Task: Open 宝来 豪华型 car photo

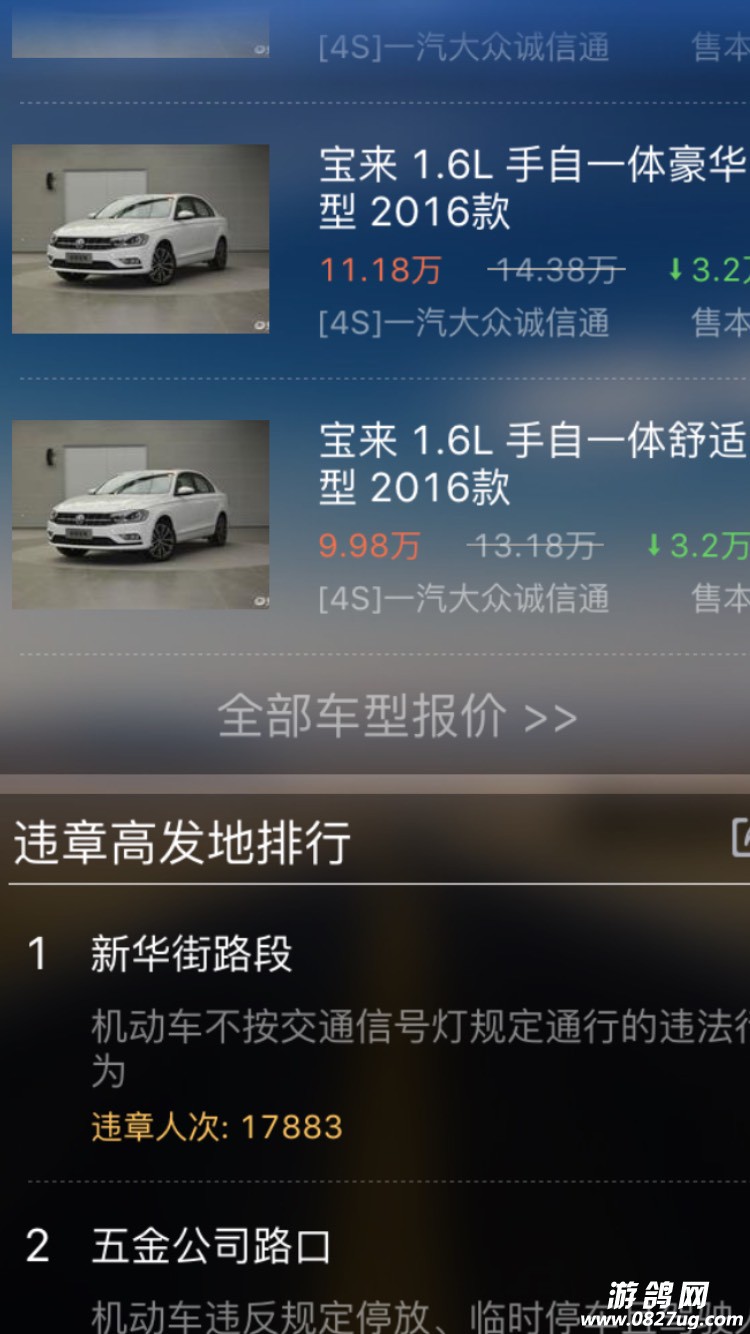Action: pos(140,238)
